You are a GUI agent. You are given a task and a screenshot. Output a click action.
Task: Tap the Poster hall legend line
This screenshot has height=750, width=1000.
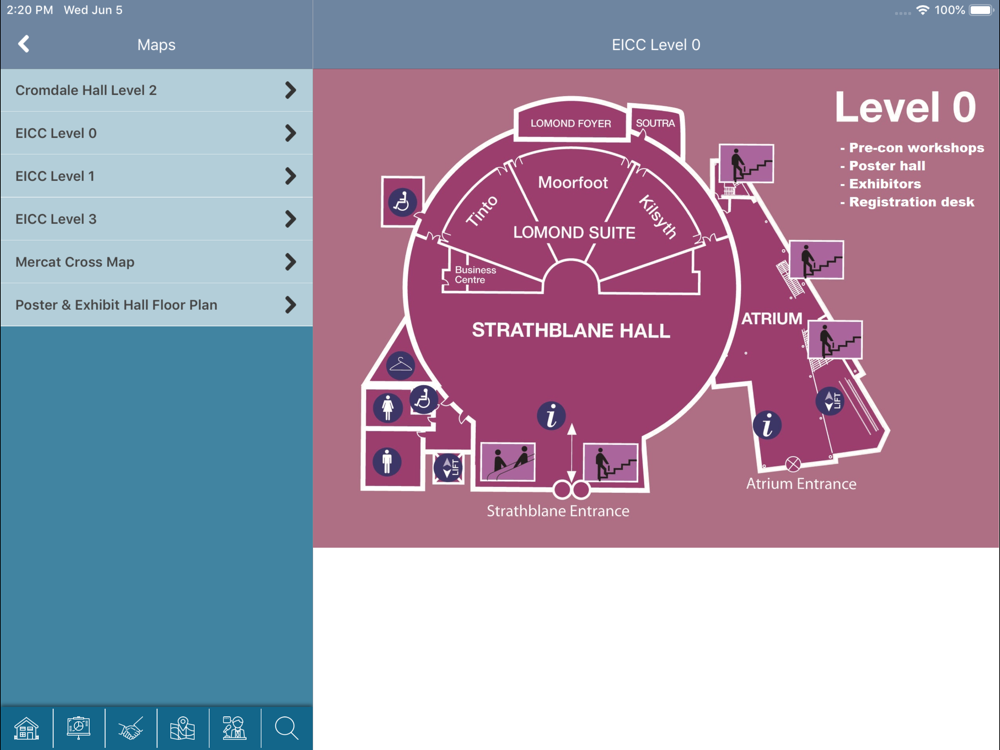point(883,166)
